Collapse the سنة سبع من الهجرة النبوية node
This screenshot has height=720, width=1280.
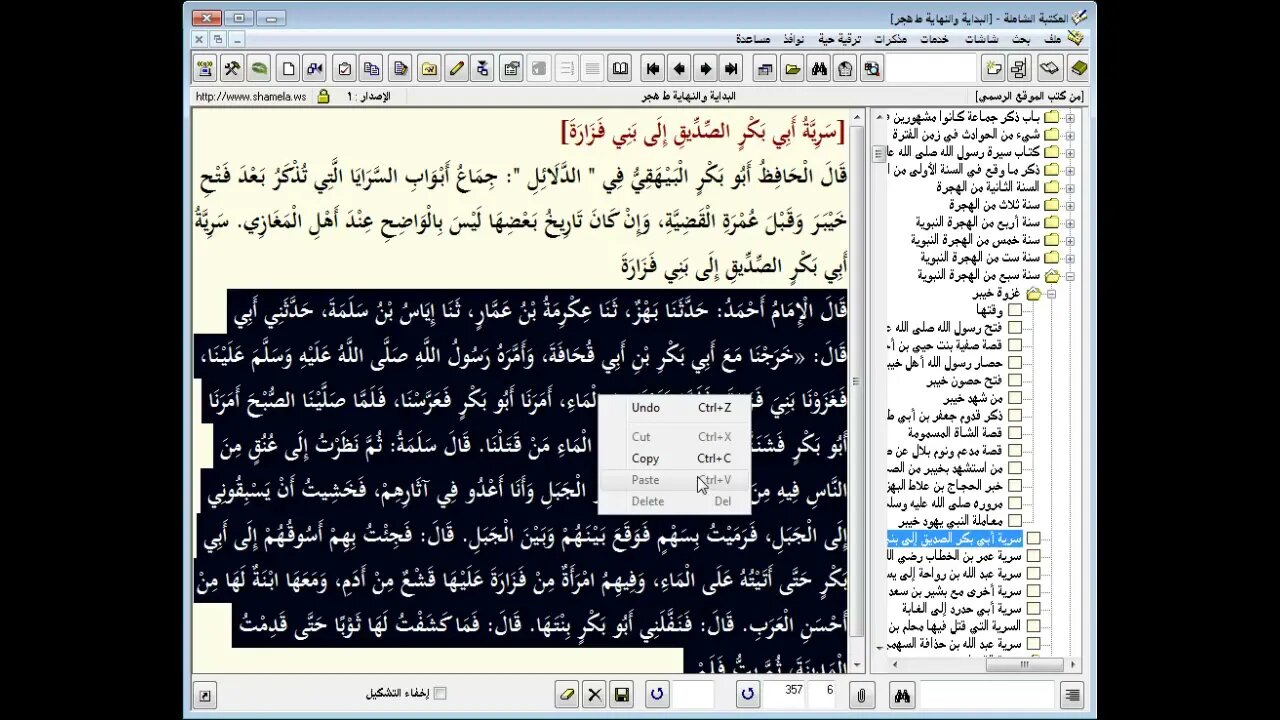(x=1069, y=275)
